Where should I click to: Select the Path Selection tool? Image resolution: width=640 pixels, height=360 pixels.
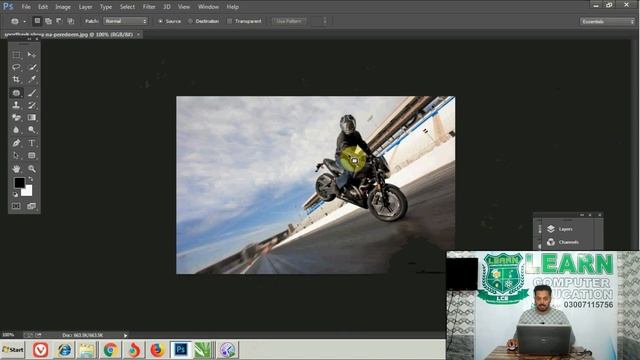click(16, 156)
